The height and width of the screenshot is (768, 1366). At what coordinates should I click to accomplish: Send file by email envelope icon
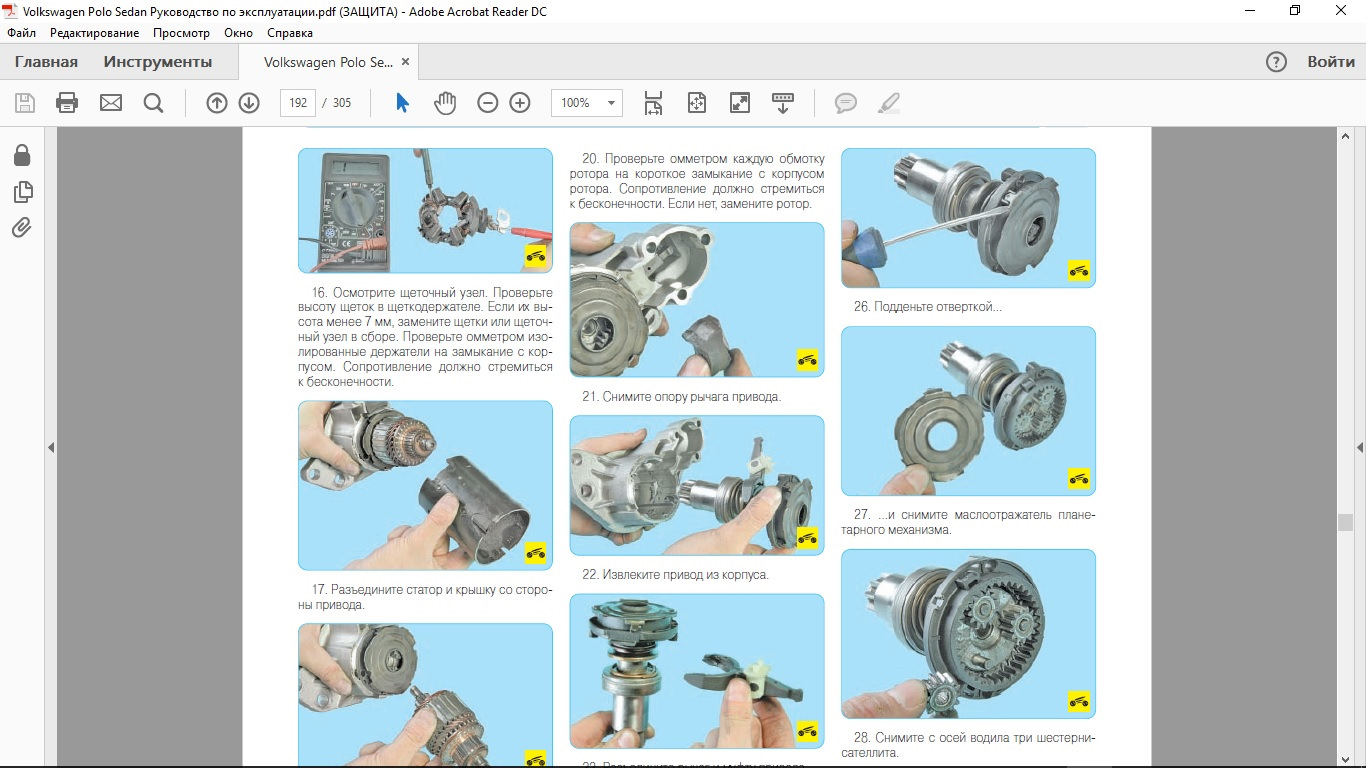[110, 103]
